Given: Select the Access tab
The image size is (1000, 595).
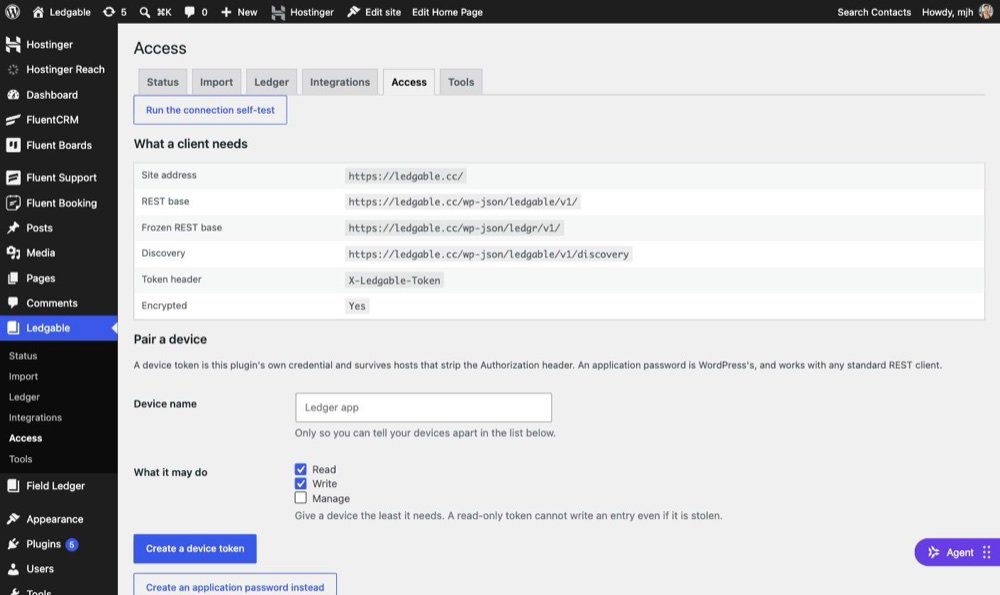Looking at the screenshot, I should tap(409, 82).
